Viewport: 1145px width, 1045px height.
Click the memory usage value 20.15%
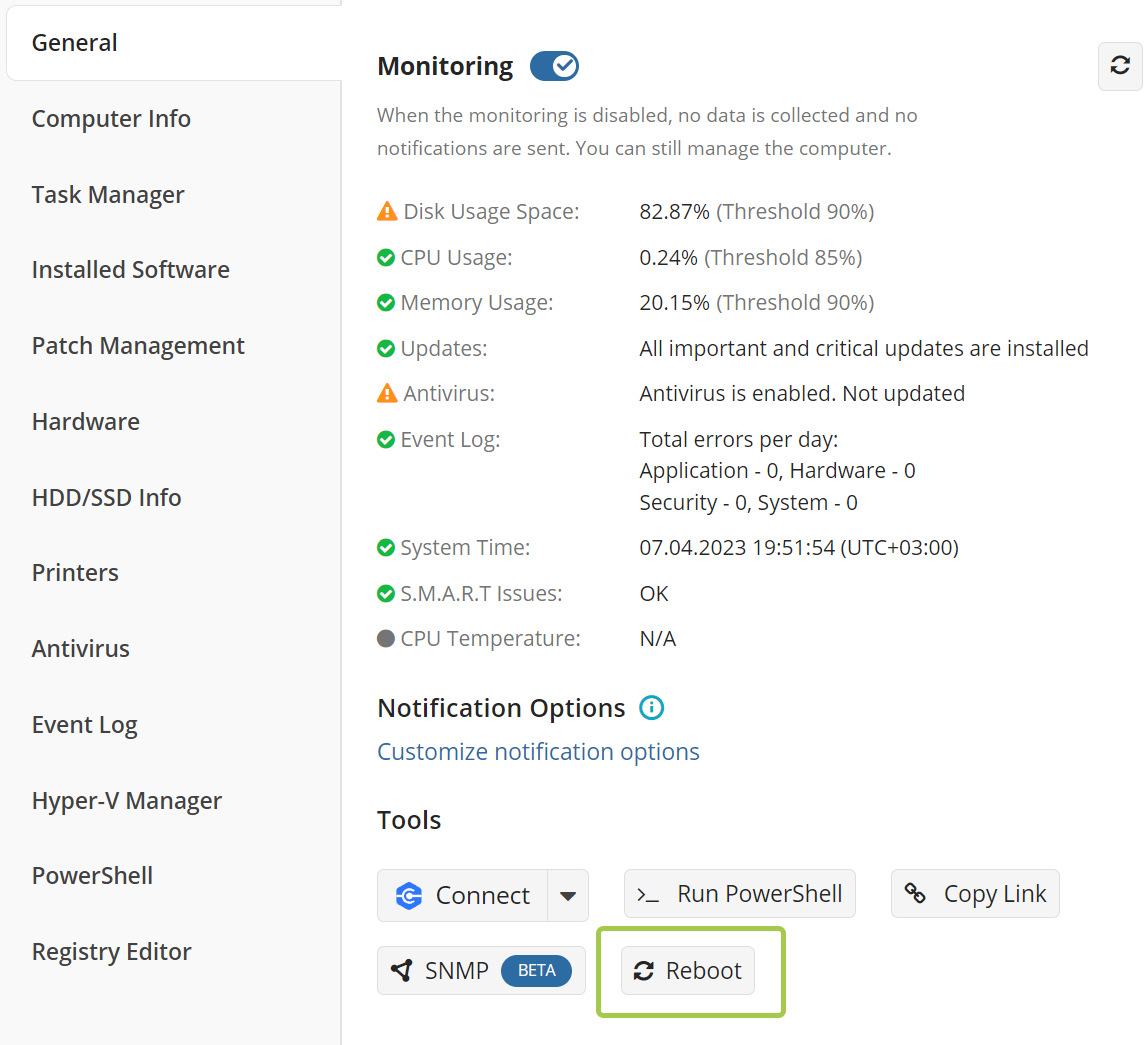[x=674, y=302]
